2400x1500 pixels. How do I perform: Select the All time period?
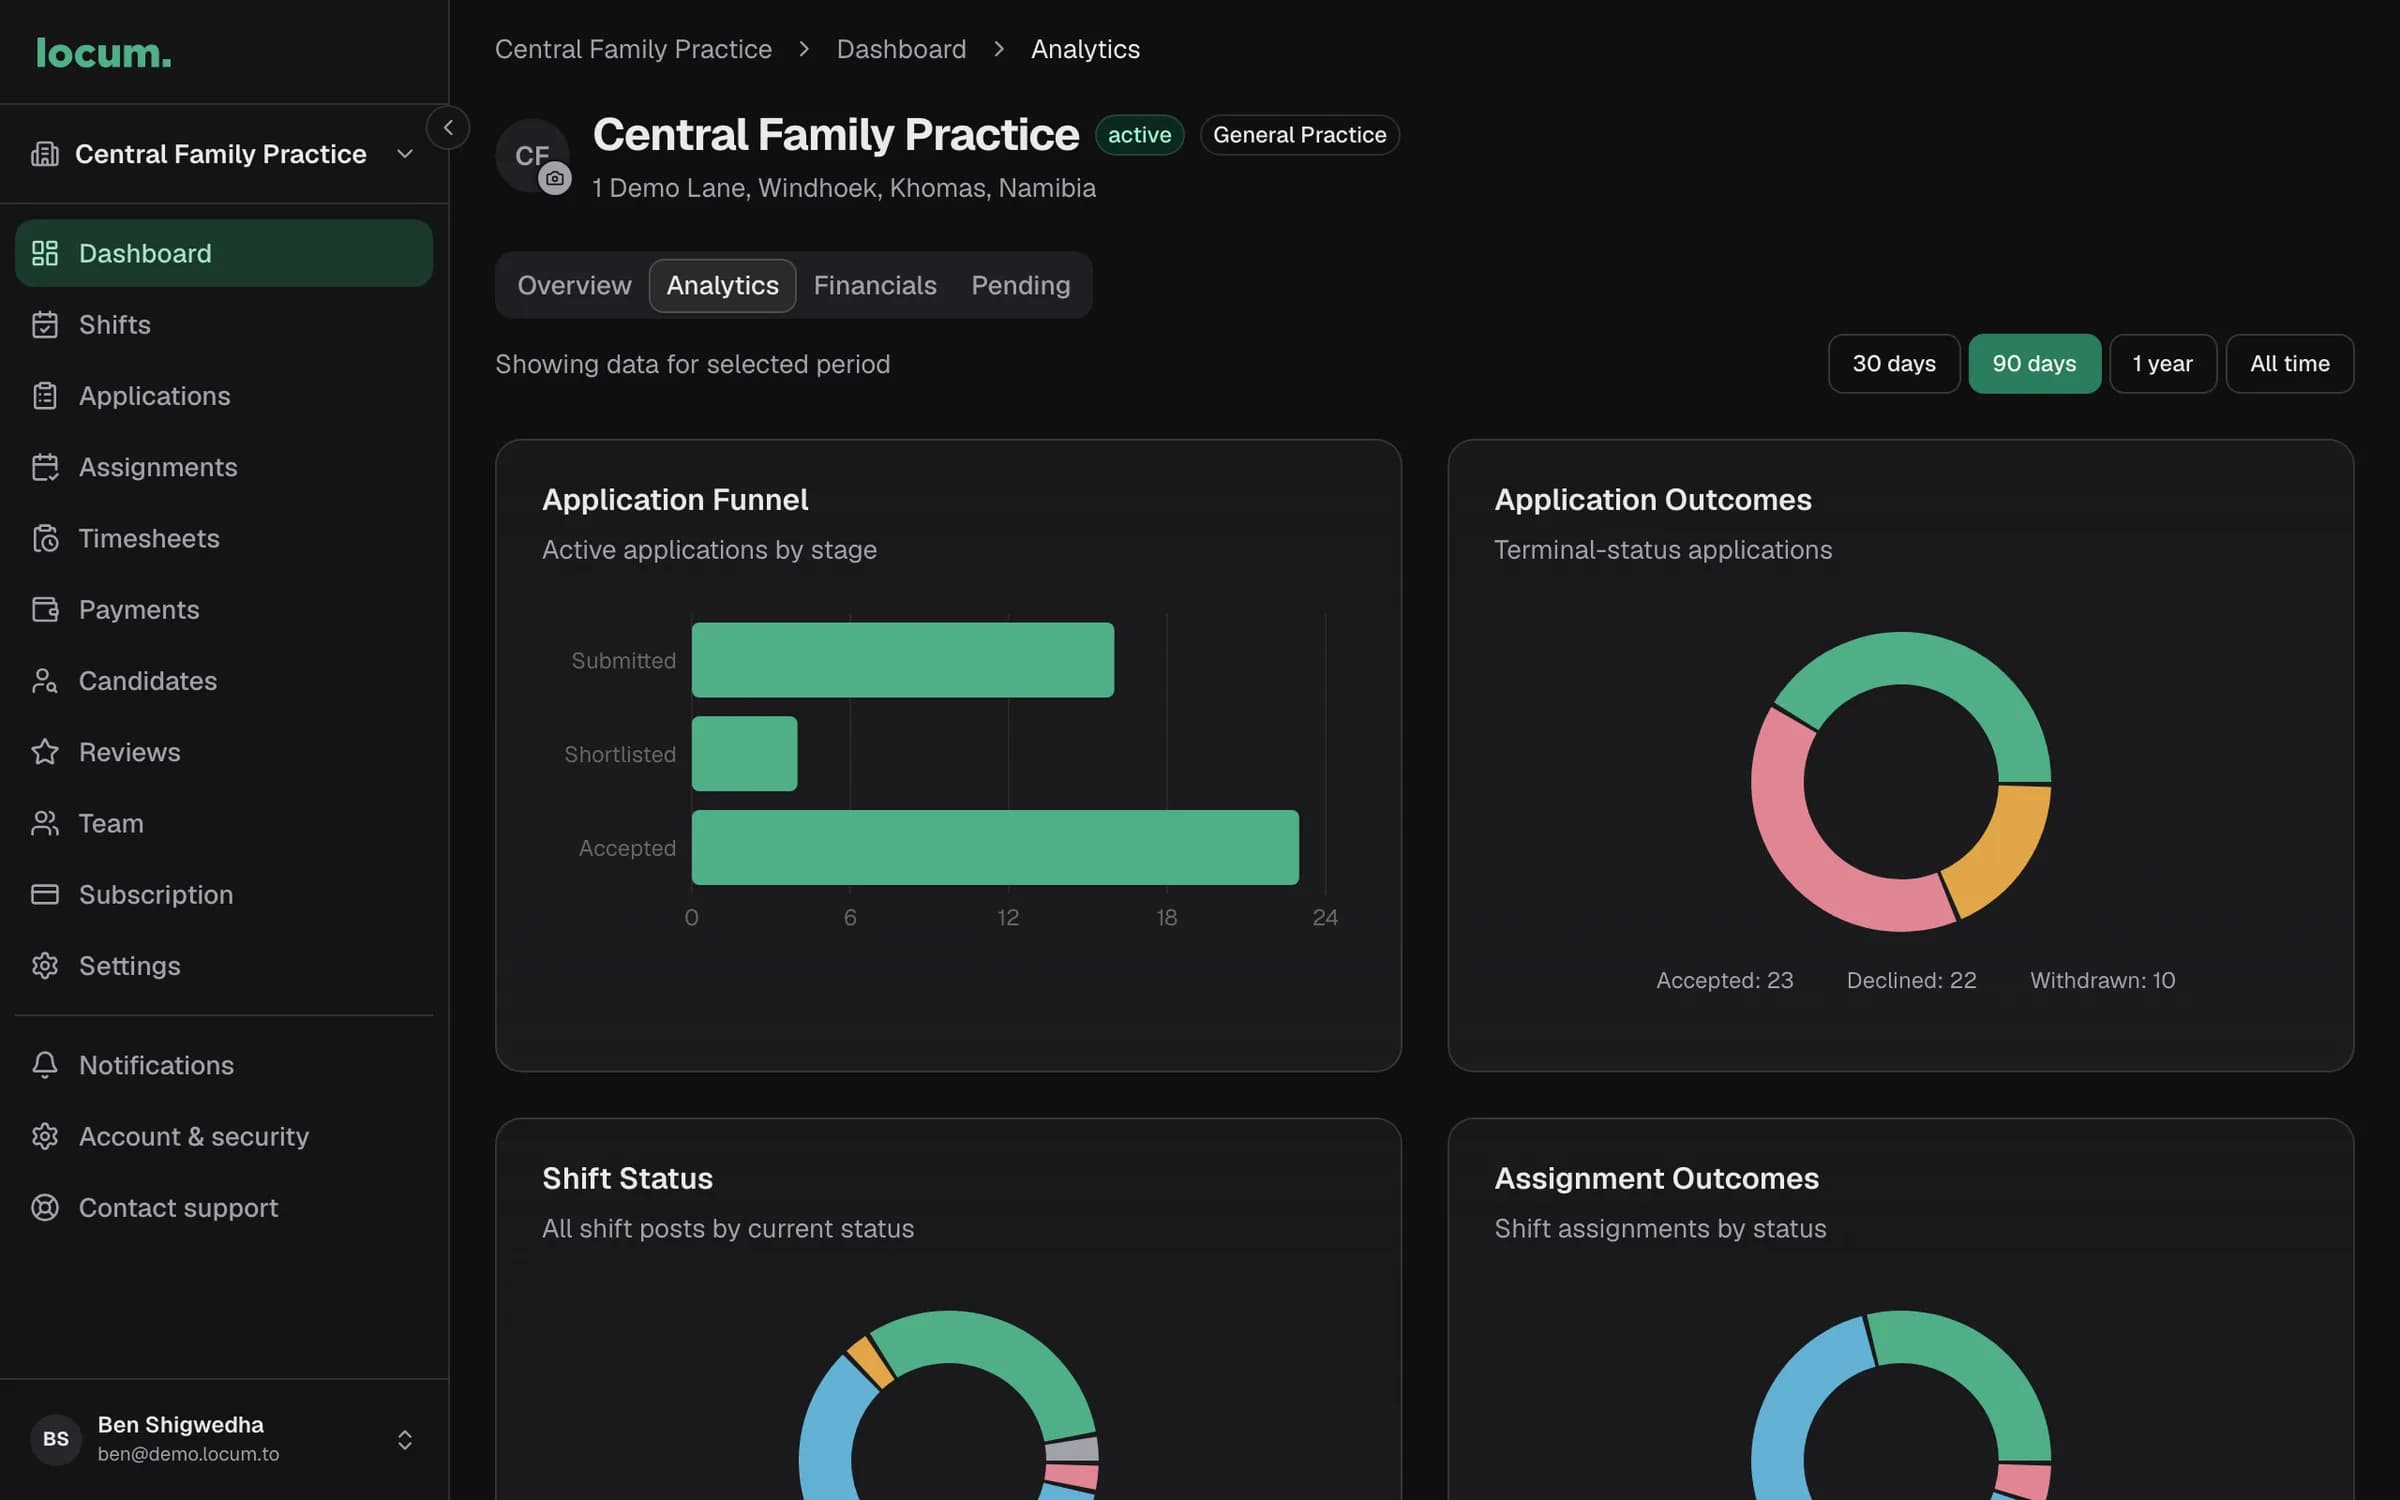coord(2289,364)
